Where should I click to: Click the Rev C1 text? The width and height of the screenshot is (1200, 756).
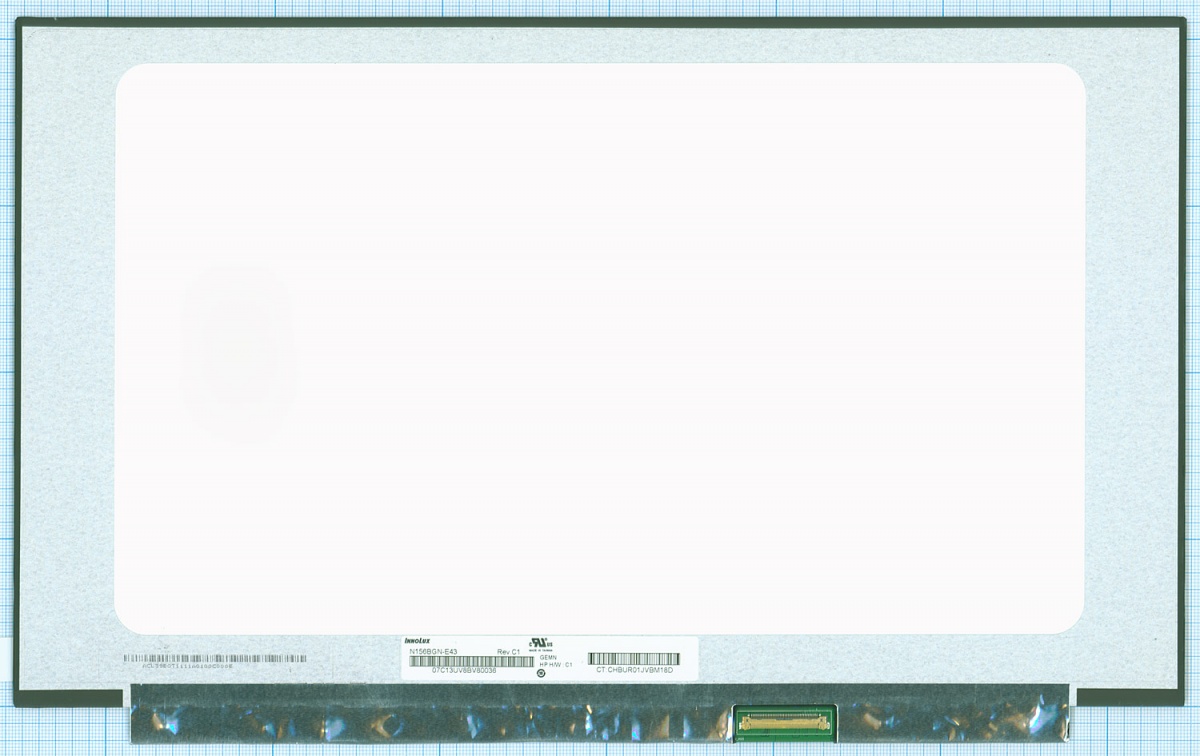point(508,651)
